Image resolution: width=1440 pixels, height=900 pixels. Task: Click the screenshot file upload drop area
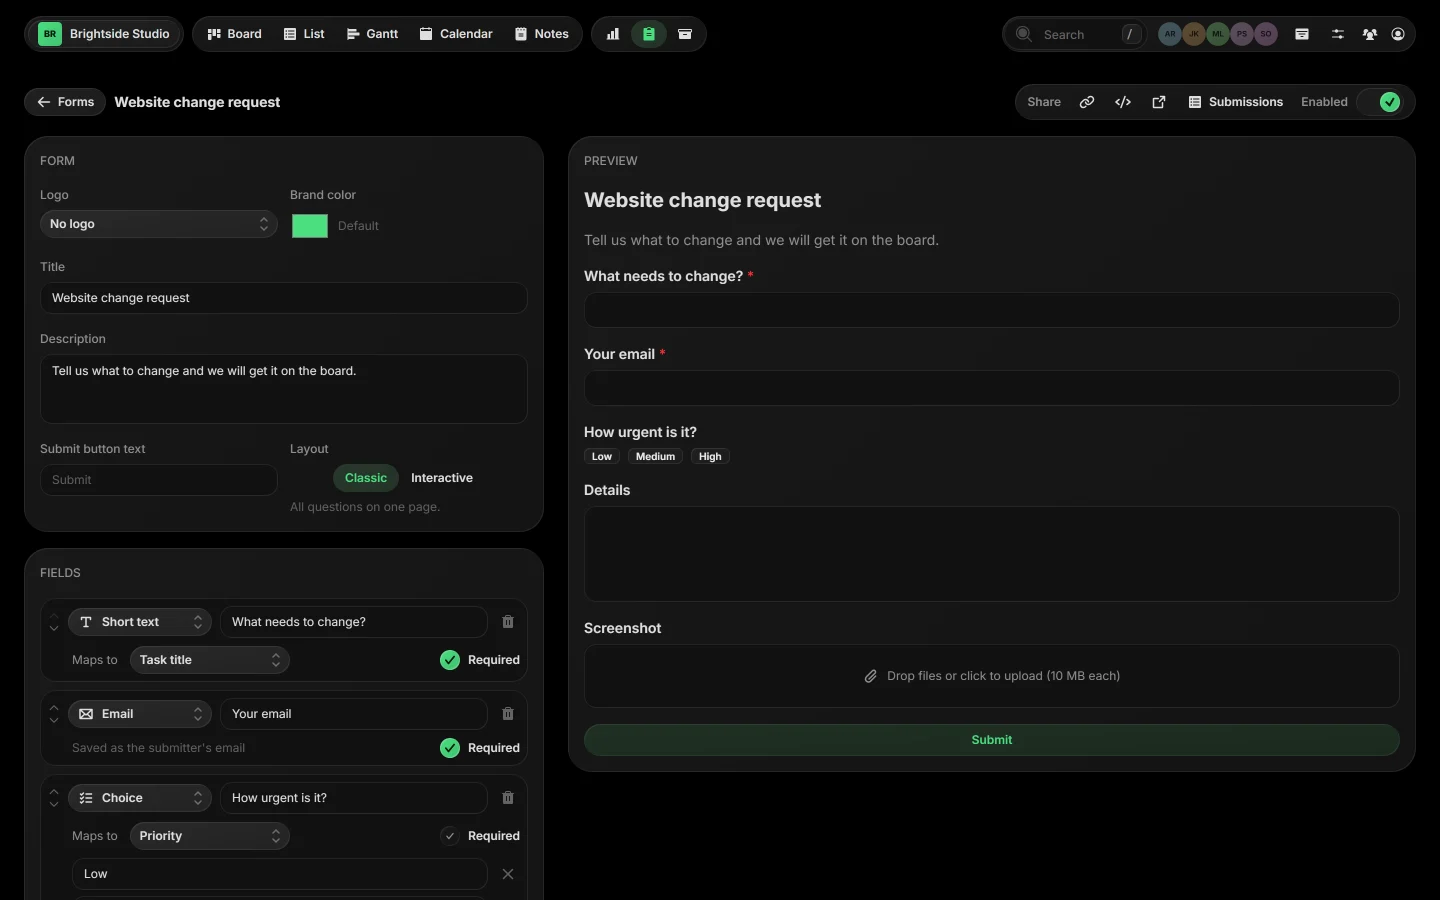(992, 676)
